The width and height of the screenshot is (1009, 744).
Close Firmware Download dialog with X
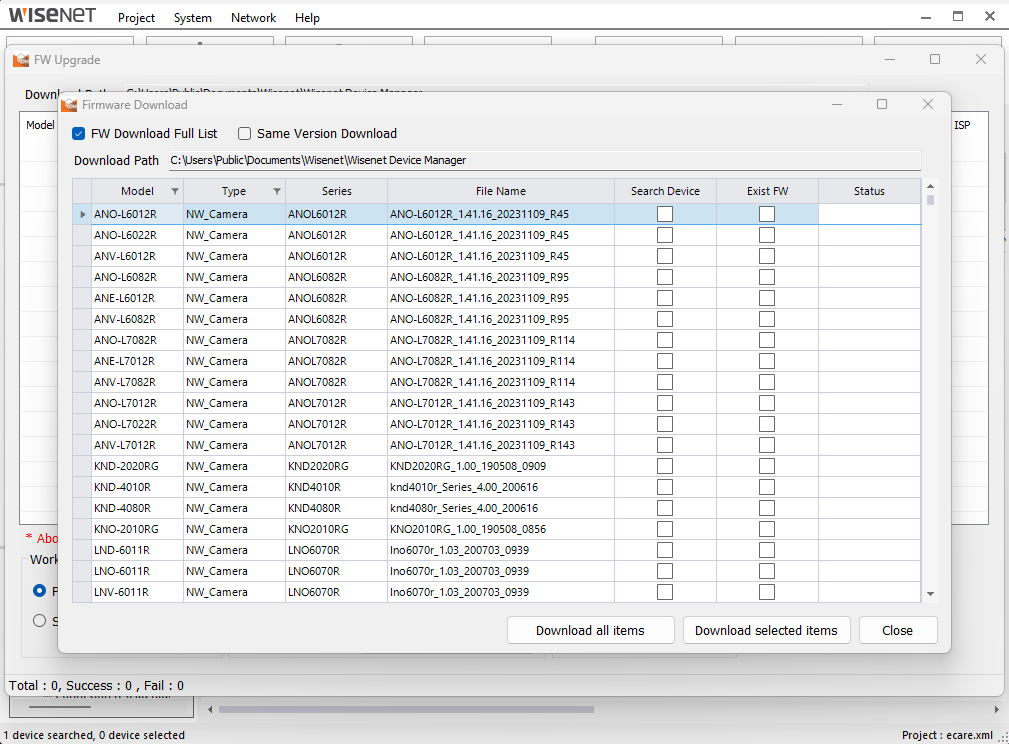(x=927, y=104)
